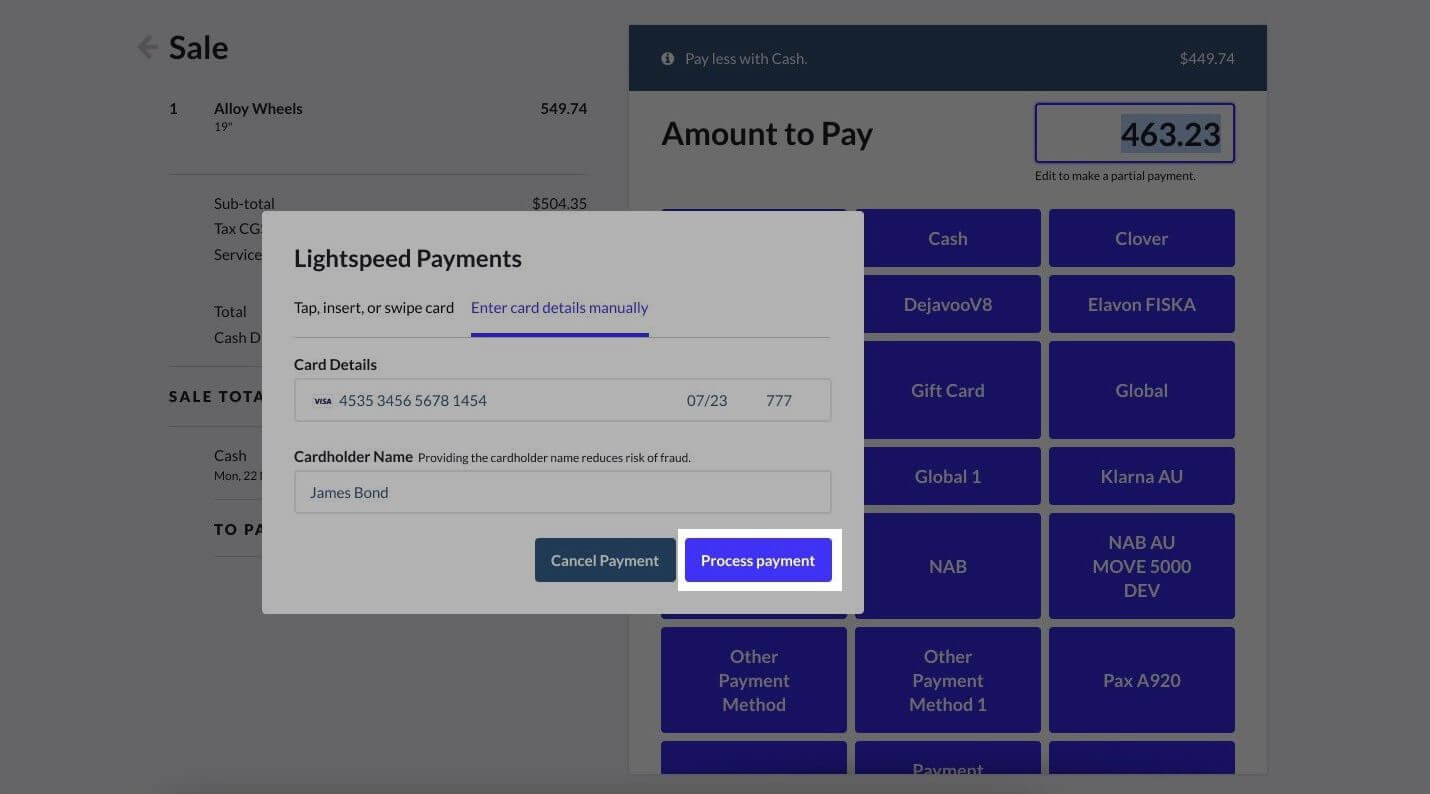Click Cancel Payment button
The width and height of the screenshot is (1430, 794).
pos(605,560)
